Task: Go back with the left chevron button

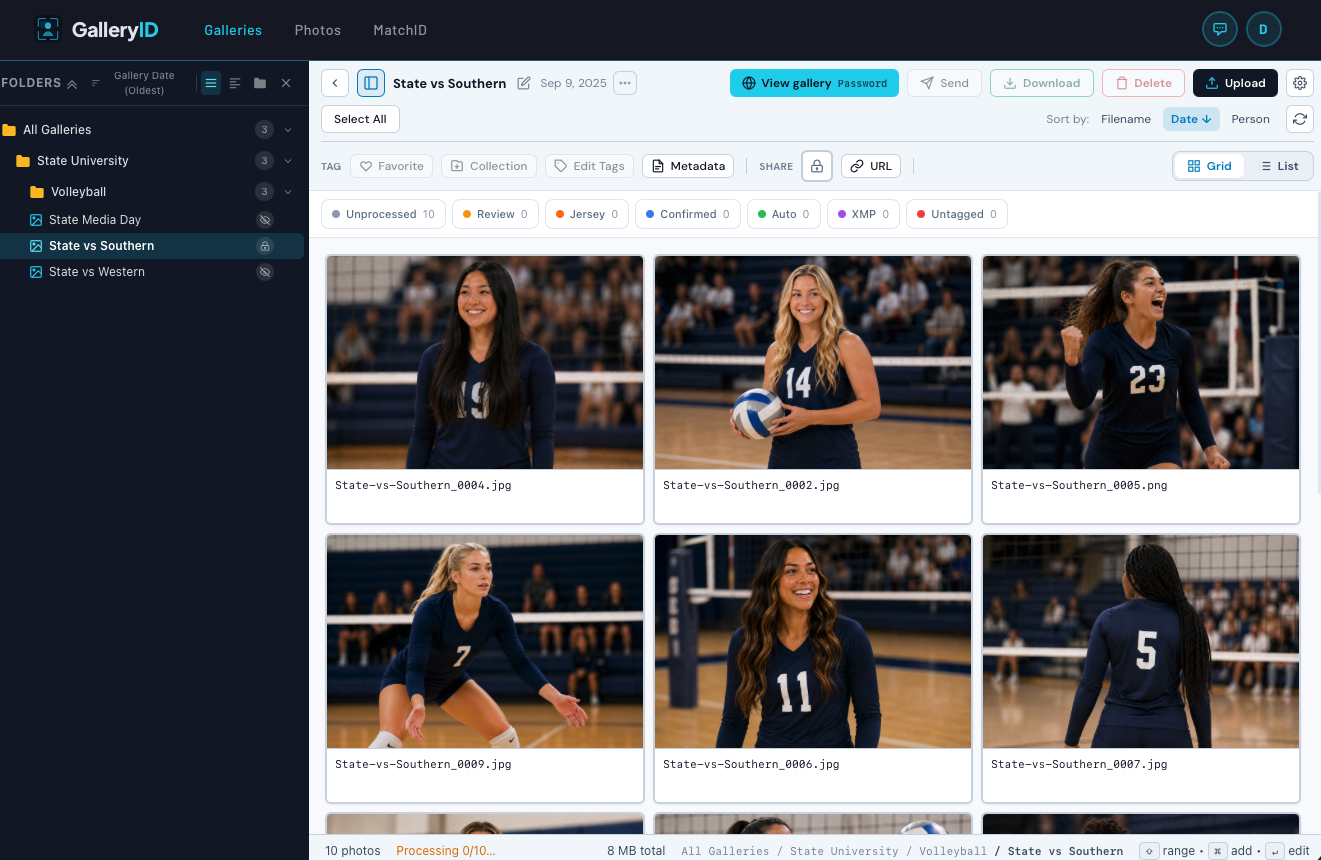Action: click(335, 83)
